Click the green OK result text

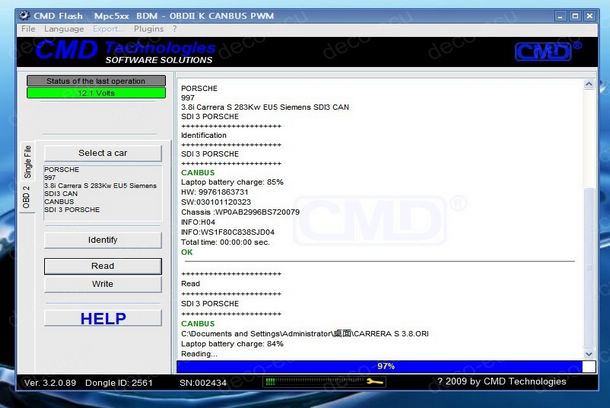click(187, 252)
